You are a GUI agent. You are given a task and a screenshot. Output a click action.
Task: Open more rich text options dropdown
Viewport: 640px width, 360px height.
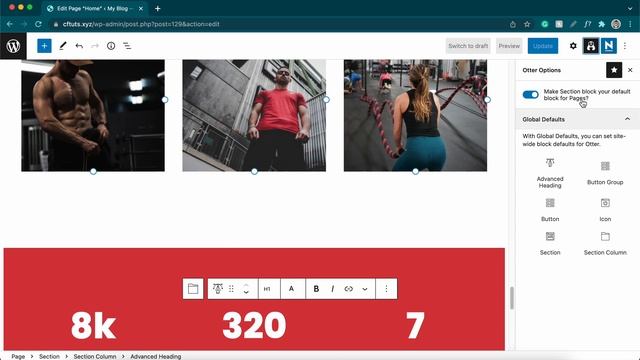365,289
